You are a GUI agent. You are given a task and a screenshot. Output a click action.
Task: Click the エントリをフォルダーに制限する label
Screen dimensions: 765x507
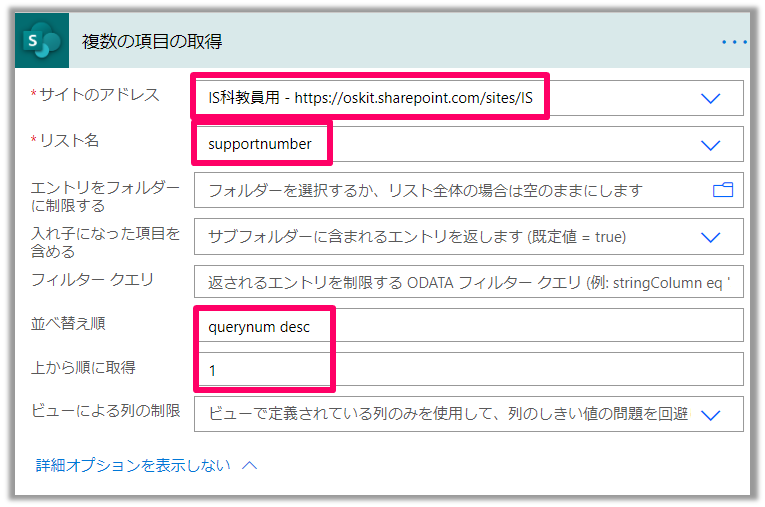(105, 196)
